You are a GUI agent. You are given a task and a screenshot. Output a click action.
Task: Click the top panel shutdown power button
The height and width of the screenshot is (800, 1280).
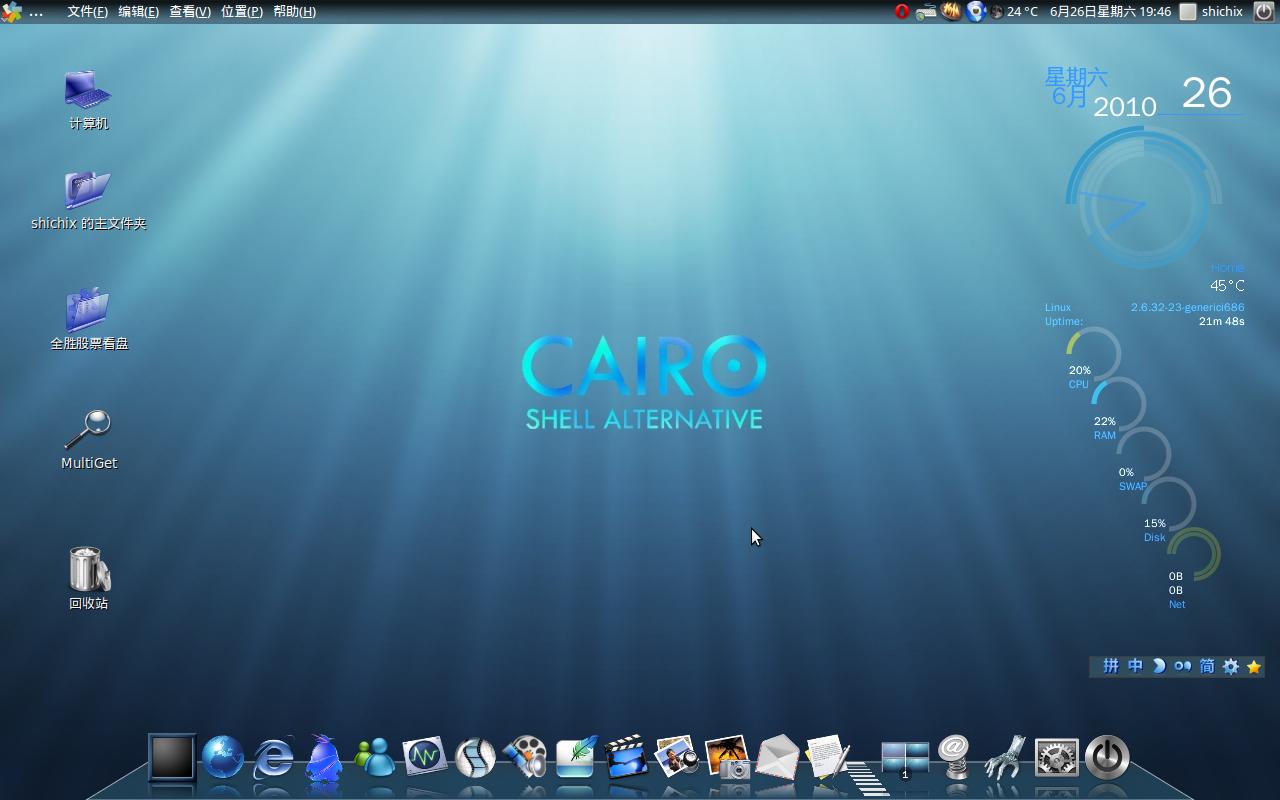point(1263,12)
